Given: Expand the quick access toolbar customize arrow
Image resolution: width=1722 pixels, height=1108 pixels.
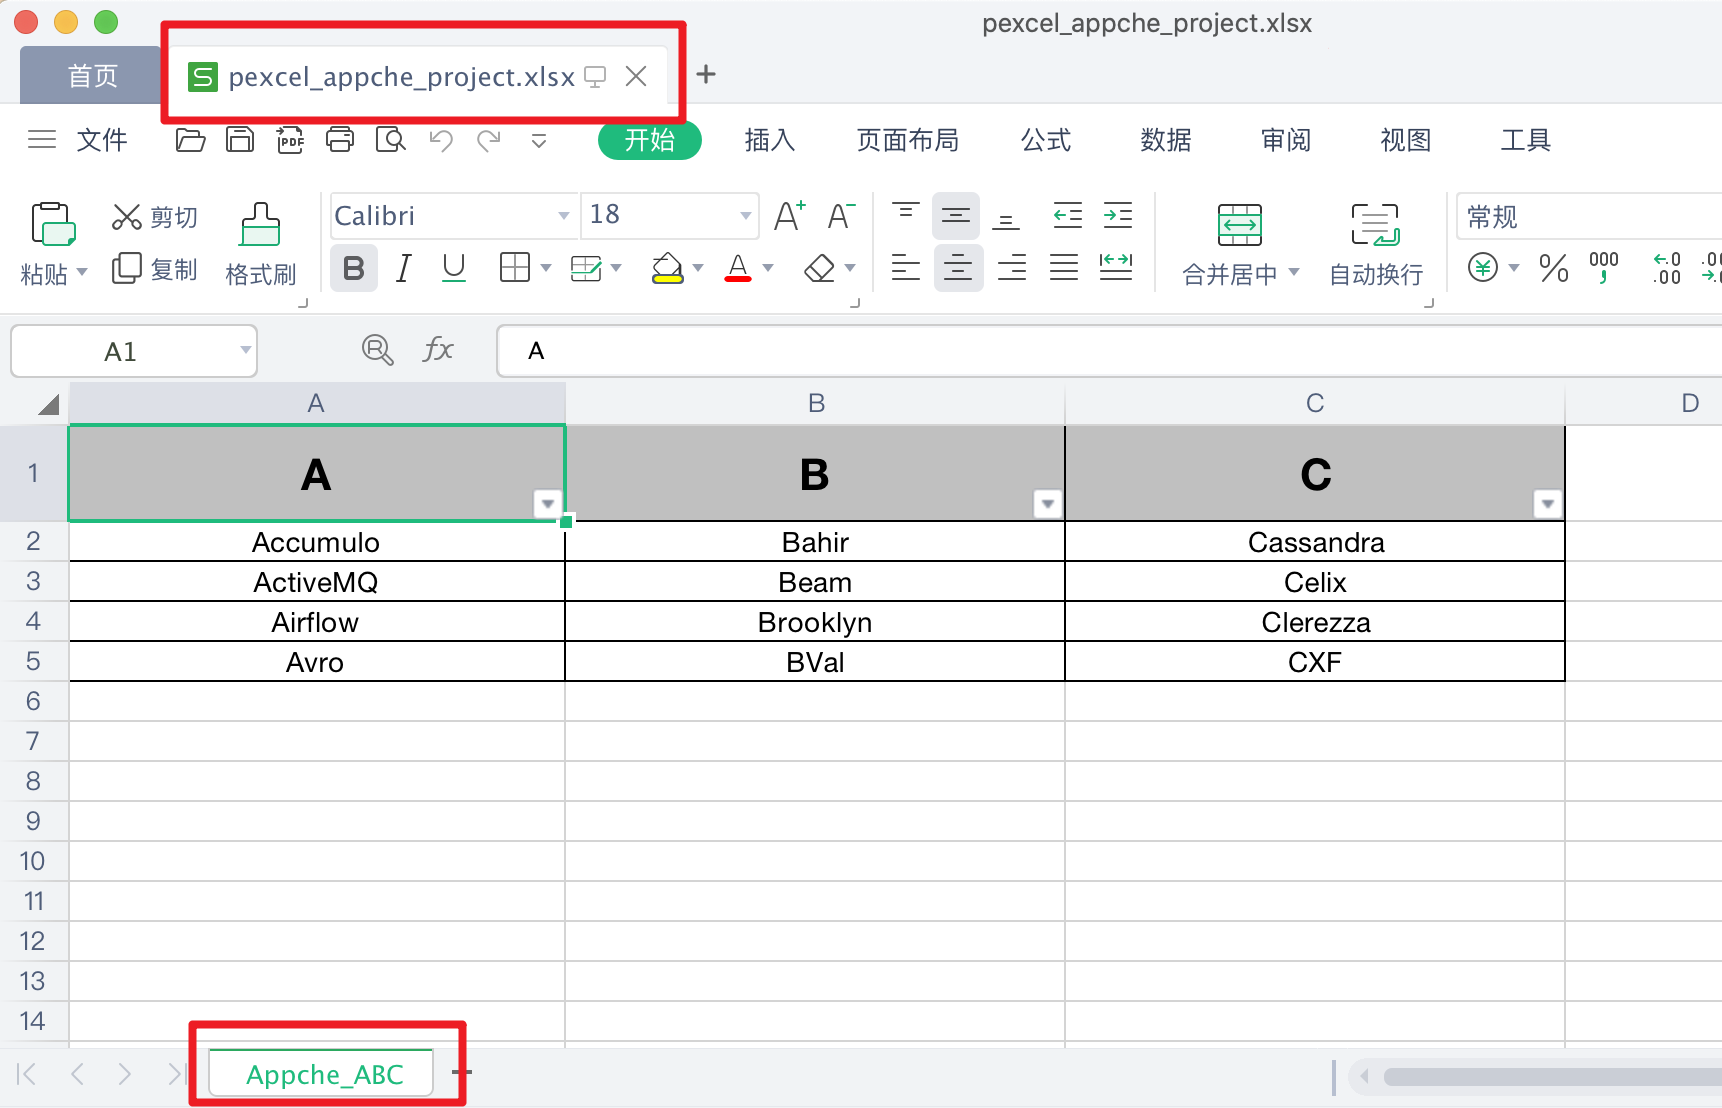Looking at the screenshot, I should coord(539,141).
